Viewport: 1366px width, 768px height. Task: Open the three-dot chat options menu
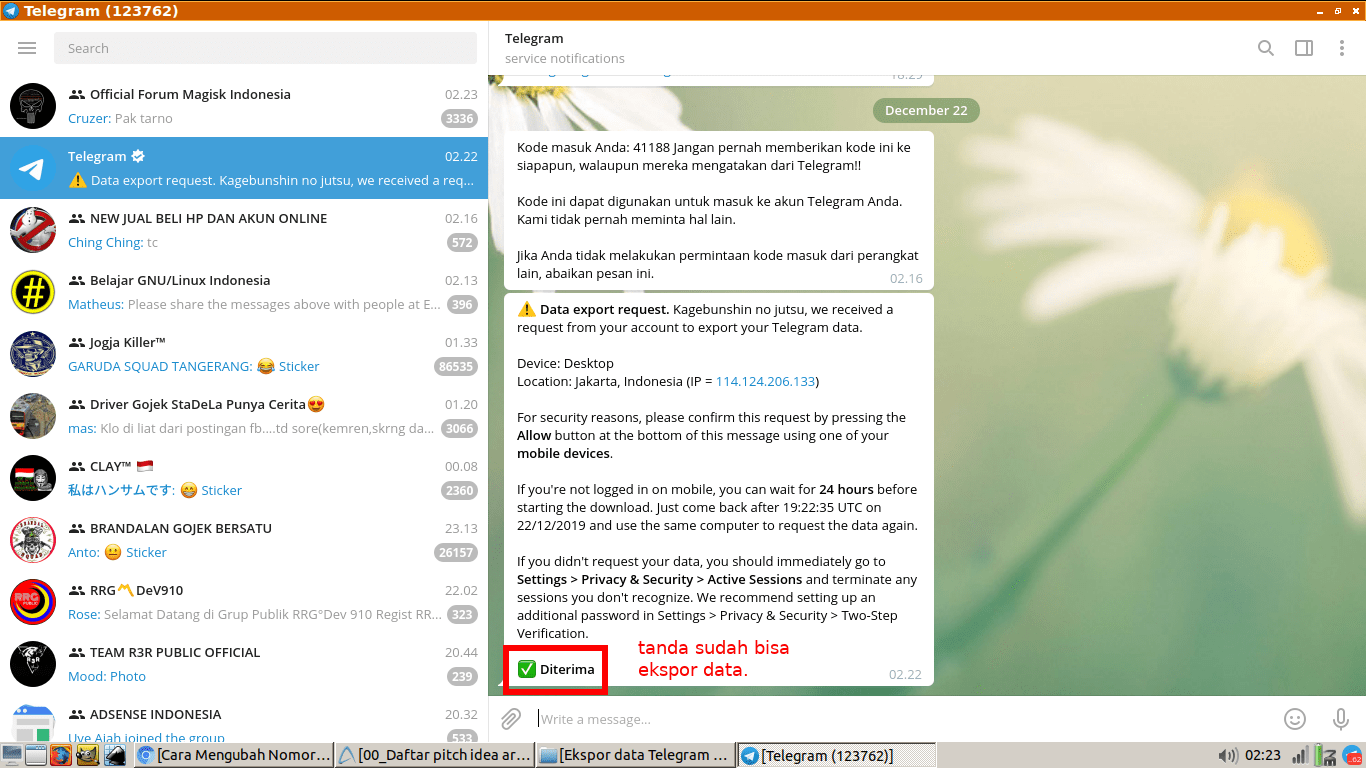(1342, 48)
